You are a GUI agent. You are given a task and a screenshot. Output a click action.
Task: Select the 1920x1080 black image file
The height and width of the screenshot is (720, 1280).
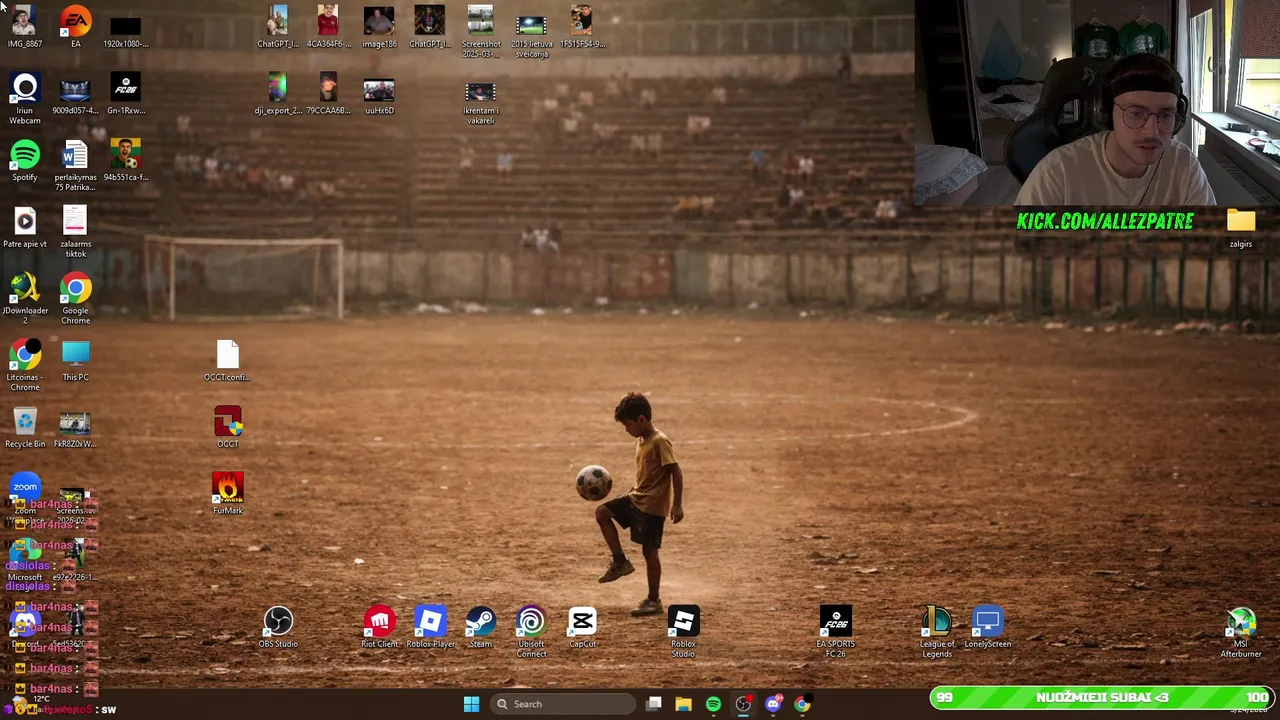pyautogui.click(x=126, y=27)
